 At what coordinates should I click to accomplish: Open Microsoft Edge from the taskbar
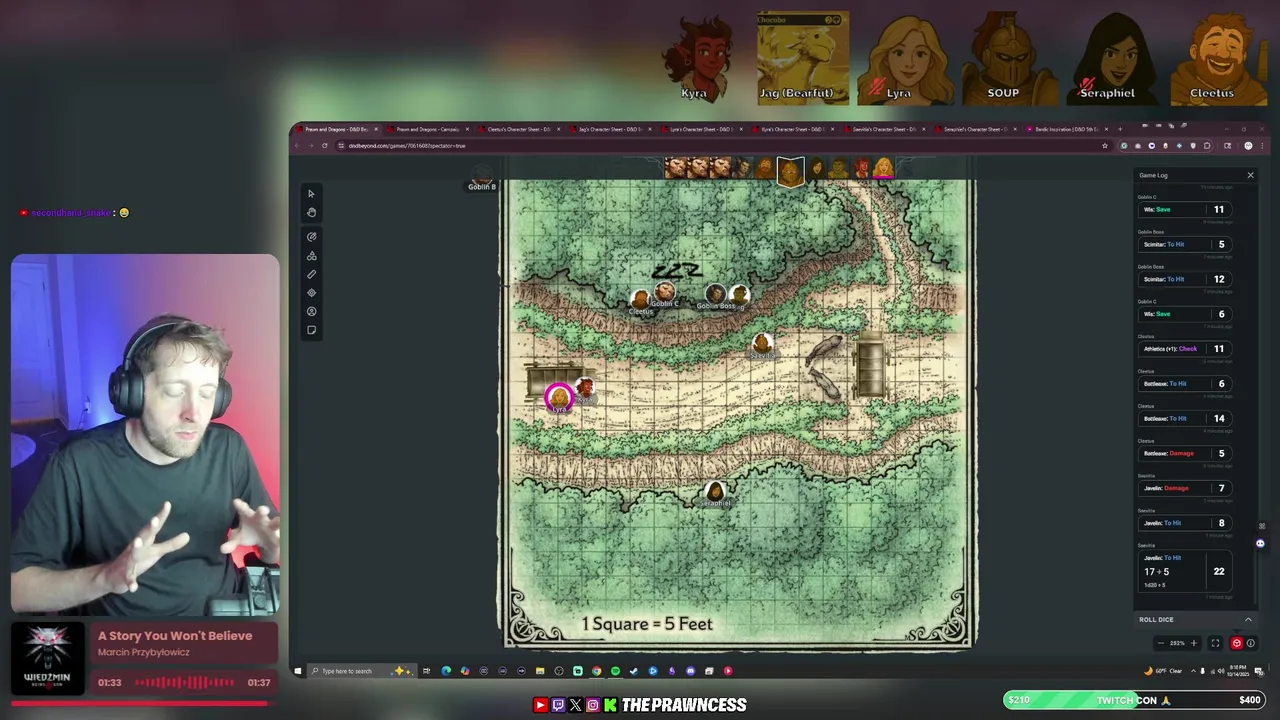(446, 671)
